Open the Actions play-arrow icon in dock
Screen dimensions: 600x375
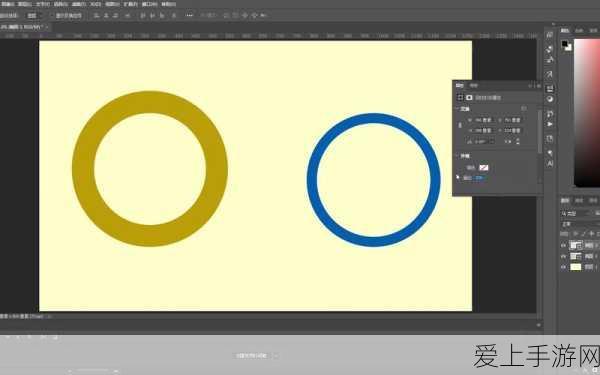[x=550, y=124]
